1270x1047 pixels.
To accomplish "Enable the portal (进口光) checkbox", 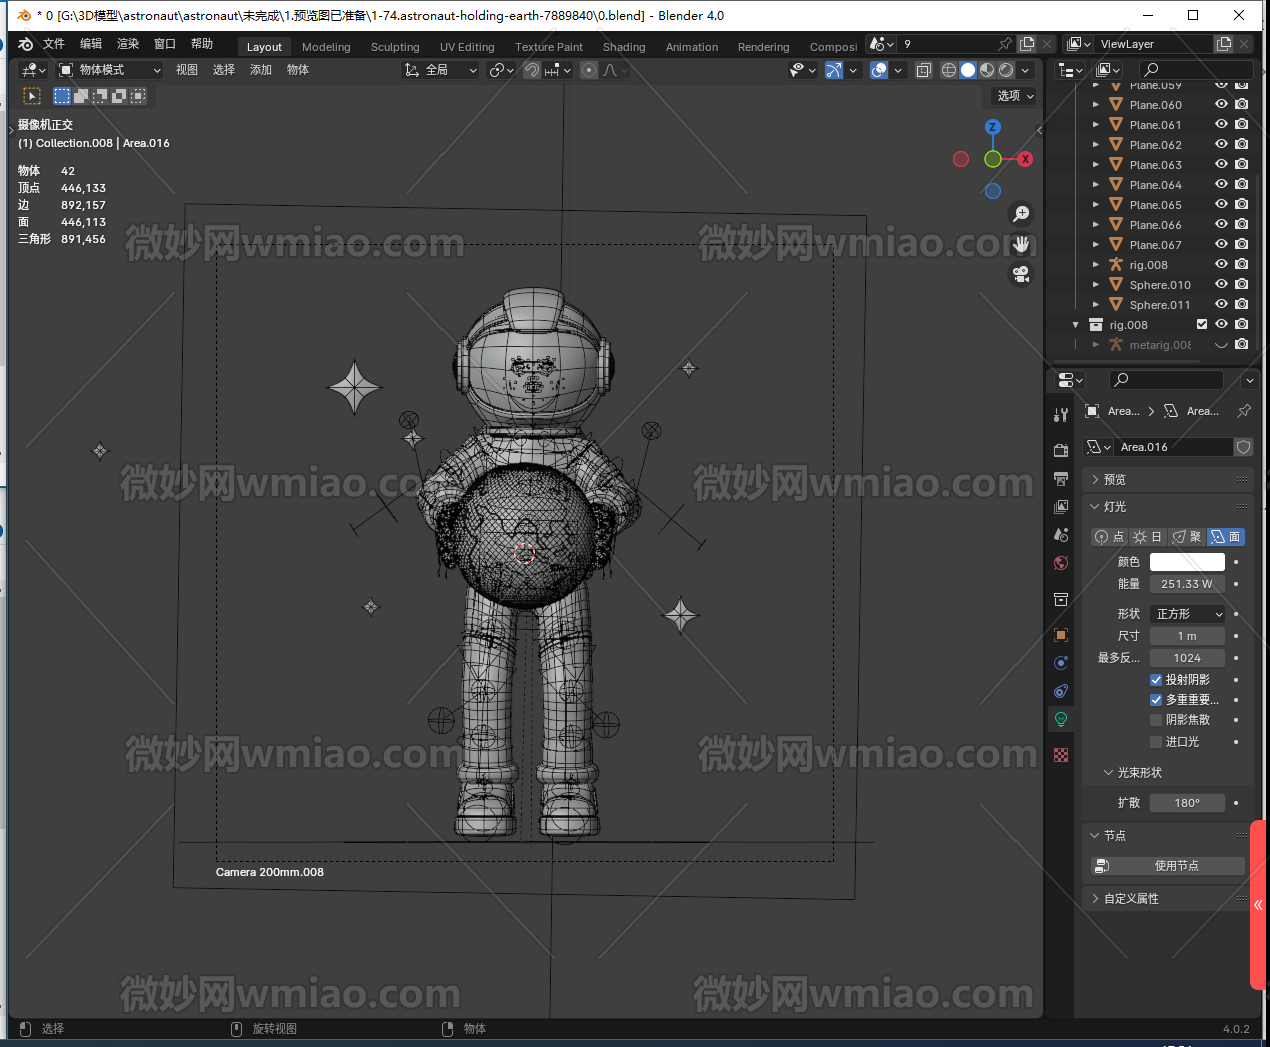I will point(1156,742).
